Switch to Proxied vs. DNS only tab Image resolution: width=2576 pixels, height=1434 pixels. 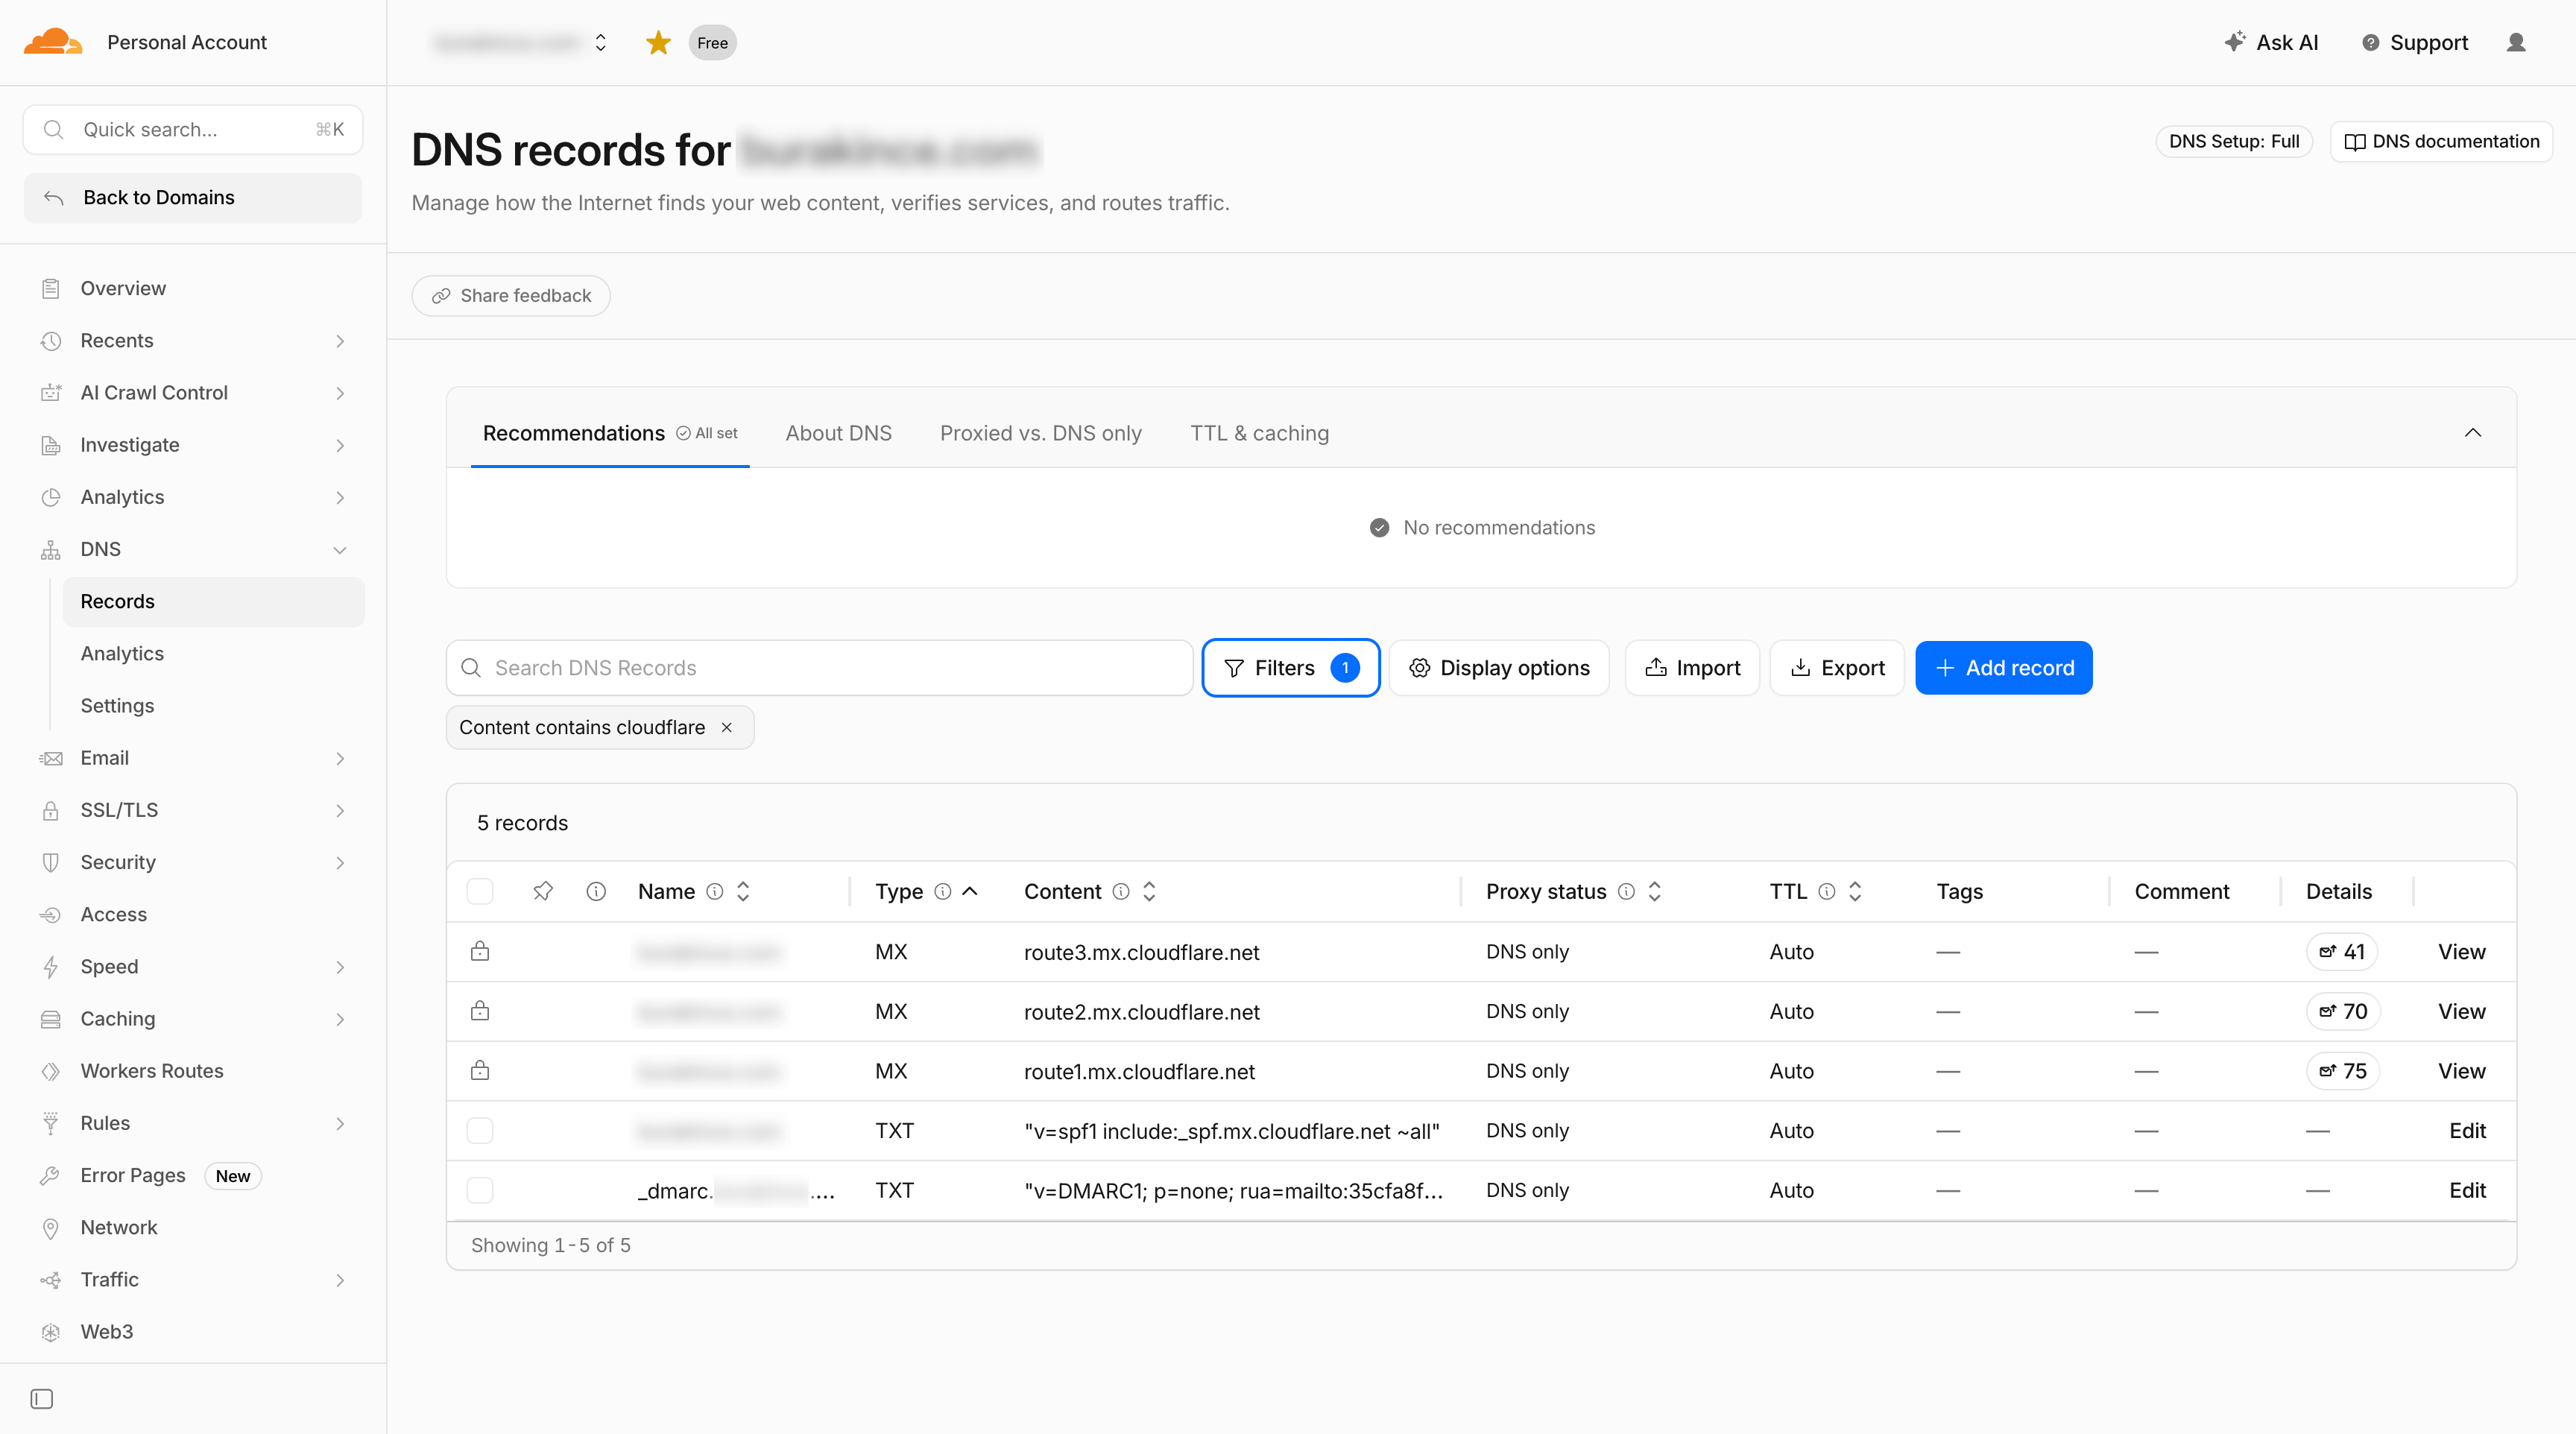(1040, 433)
